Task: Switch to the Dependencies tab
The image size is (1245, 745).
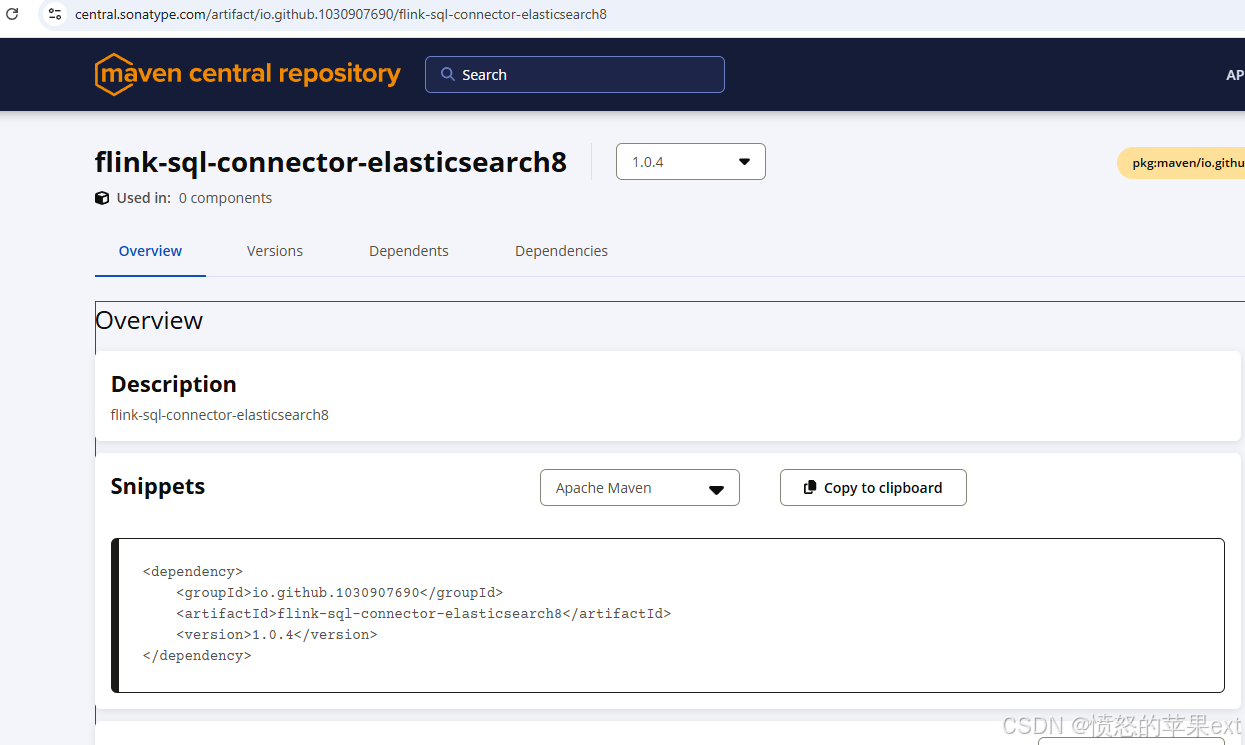Action: pos(561,251)
